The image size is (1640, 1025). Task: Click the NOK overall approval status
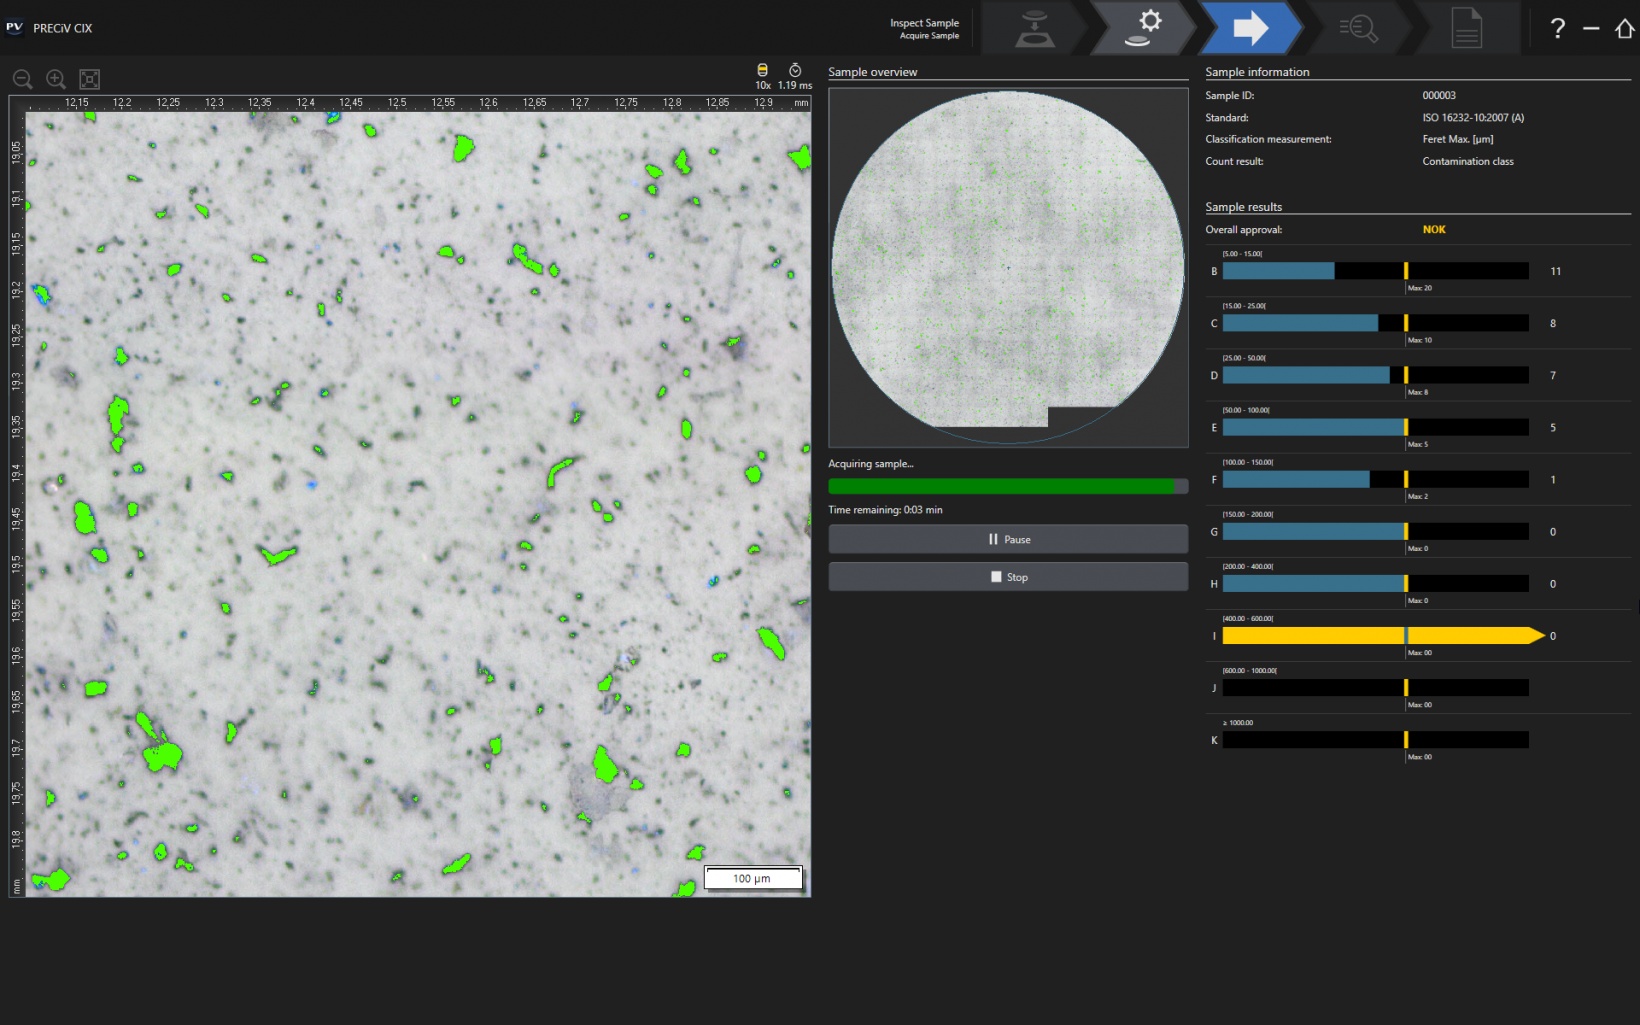(x=1433, y=229)
